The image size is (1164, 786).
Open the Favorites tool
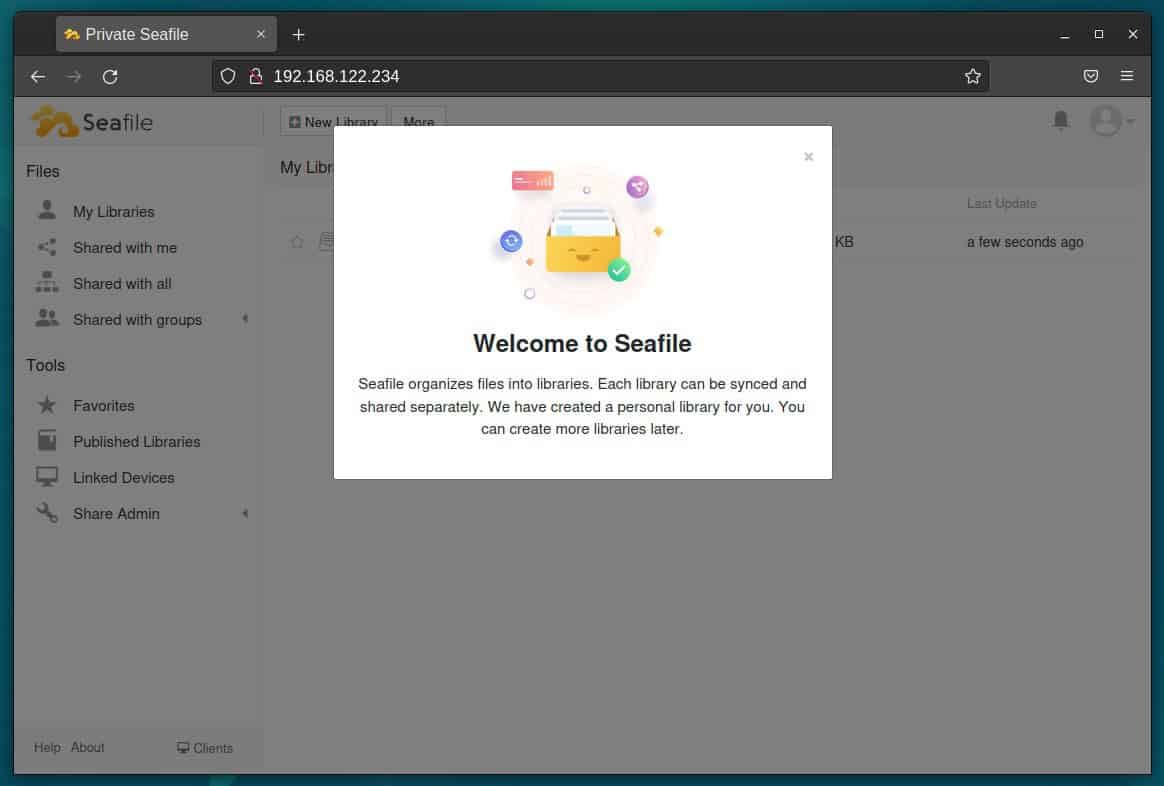click(104, 405)
